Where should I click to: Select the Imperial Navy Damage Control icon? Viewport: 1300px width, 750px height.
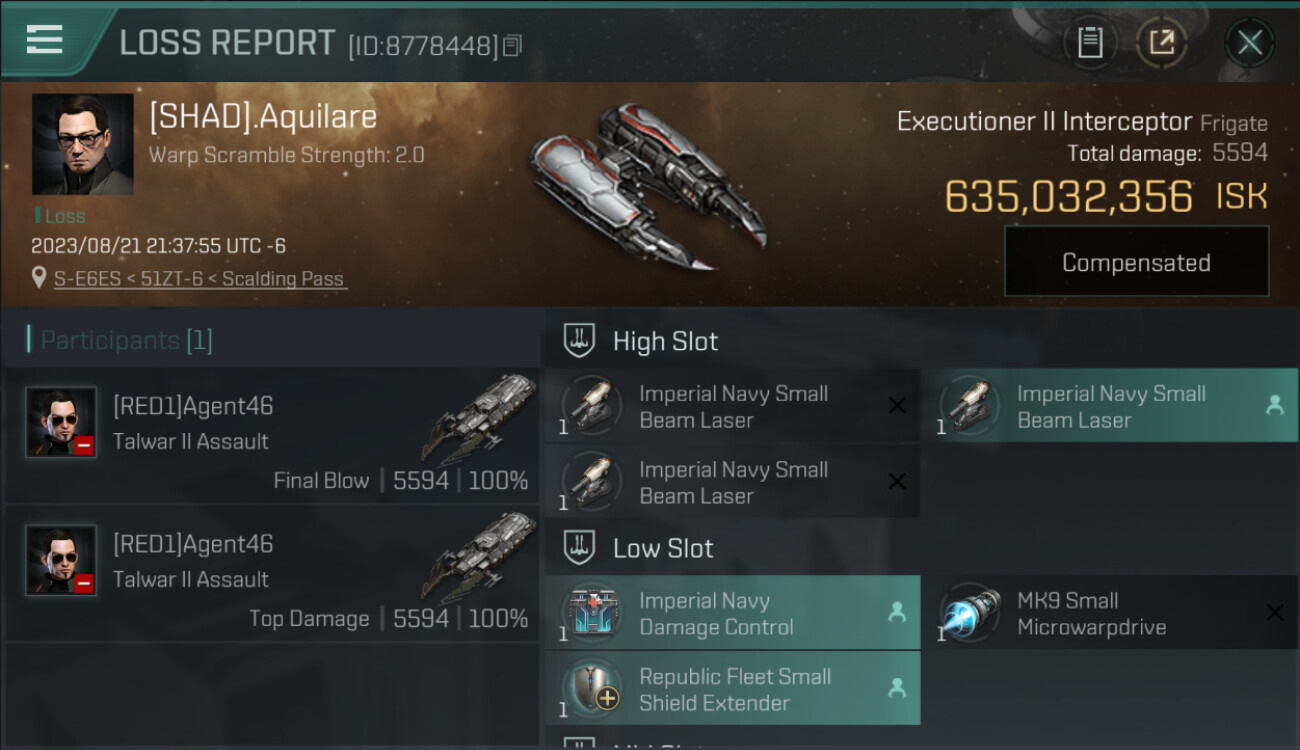point(592,612)
